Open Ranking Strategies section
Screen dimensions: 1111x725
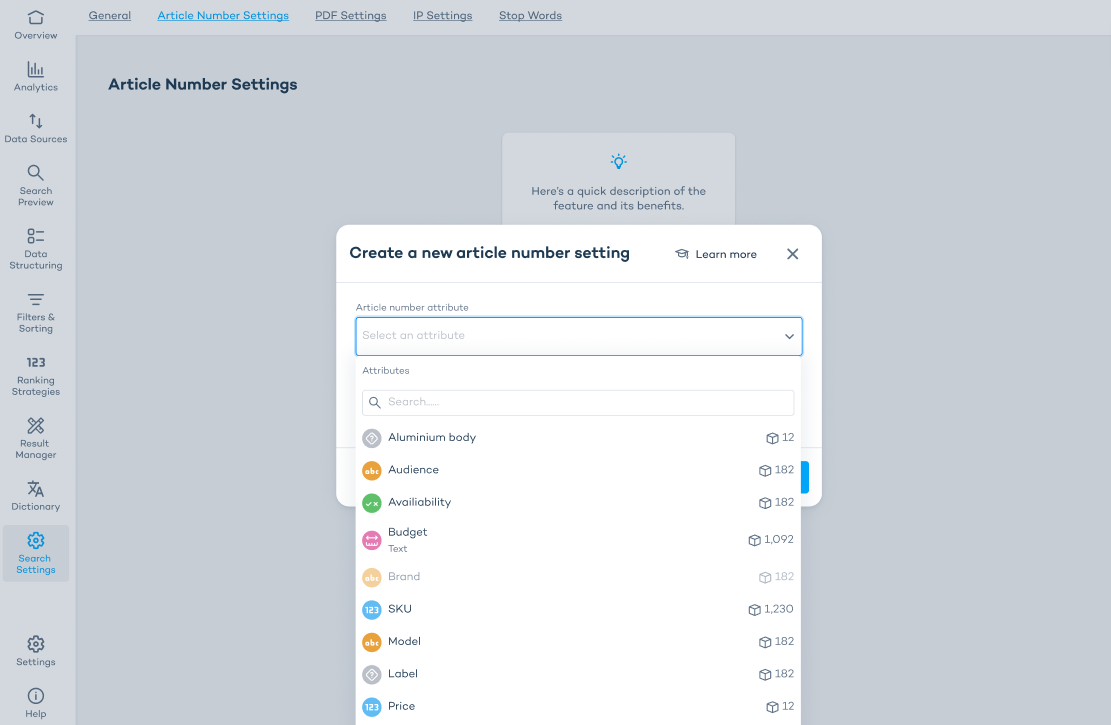click(x=35, y=375)
